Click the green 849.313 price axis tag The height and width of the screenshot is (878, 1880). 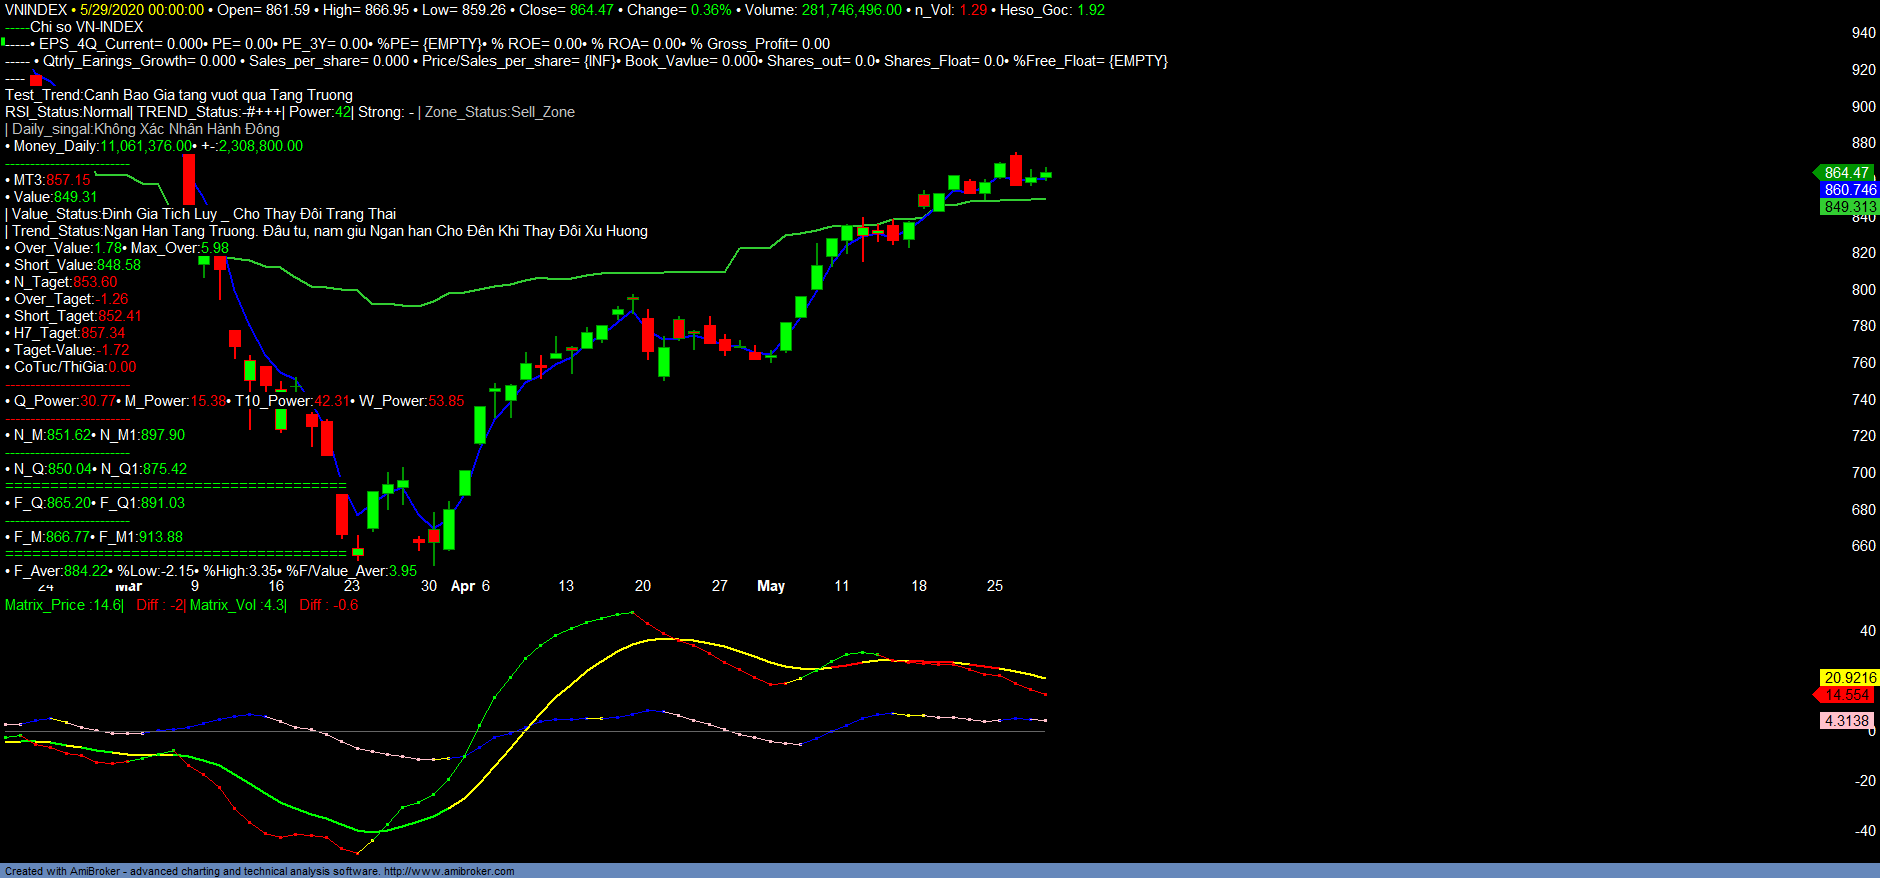tap(1849, 207)
